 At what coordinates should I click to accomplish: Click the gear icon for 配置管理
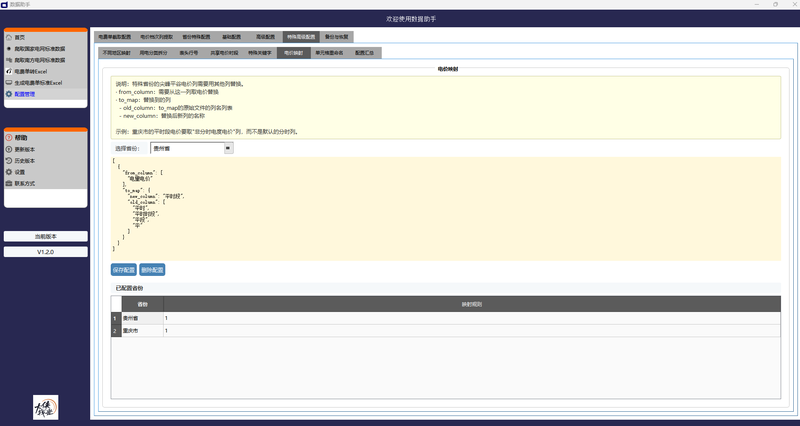coord(9,94)
